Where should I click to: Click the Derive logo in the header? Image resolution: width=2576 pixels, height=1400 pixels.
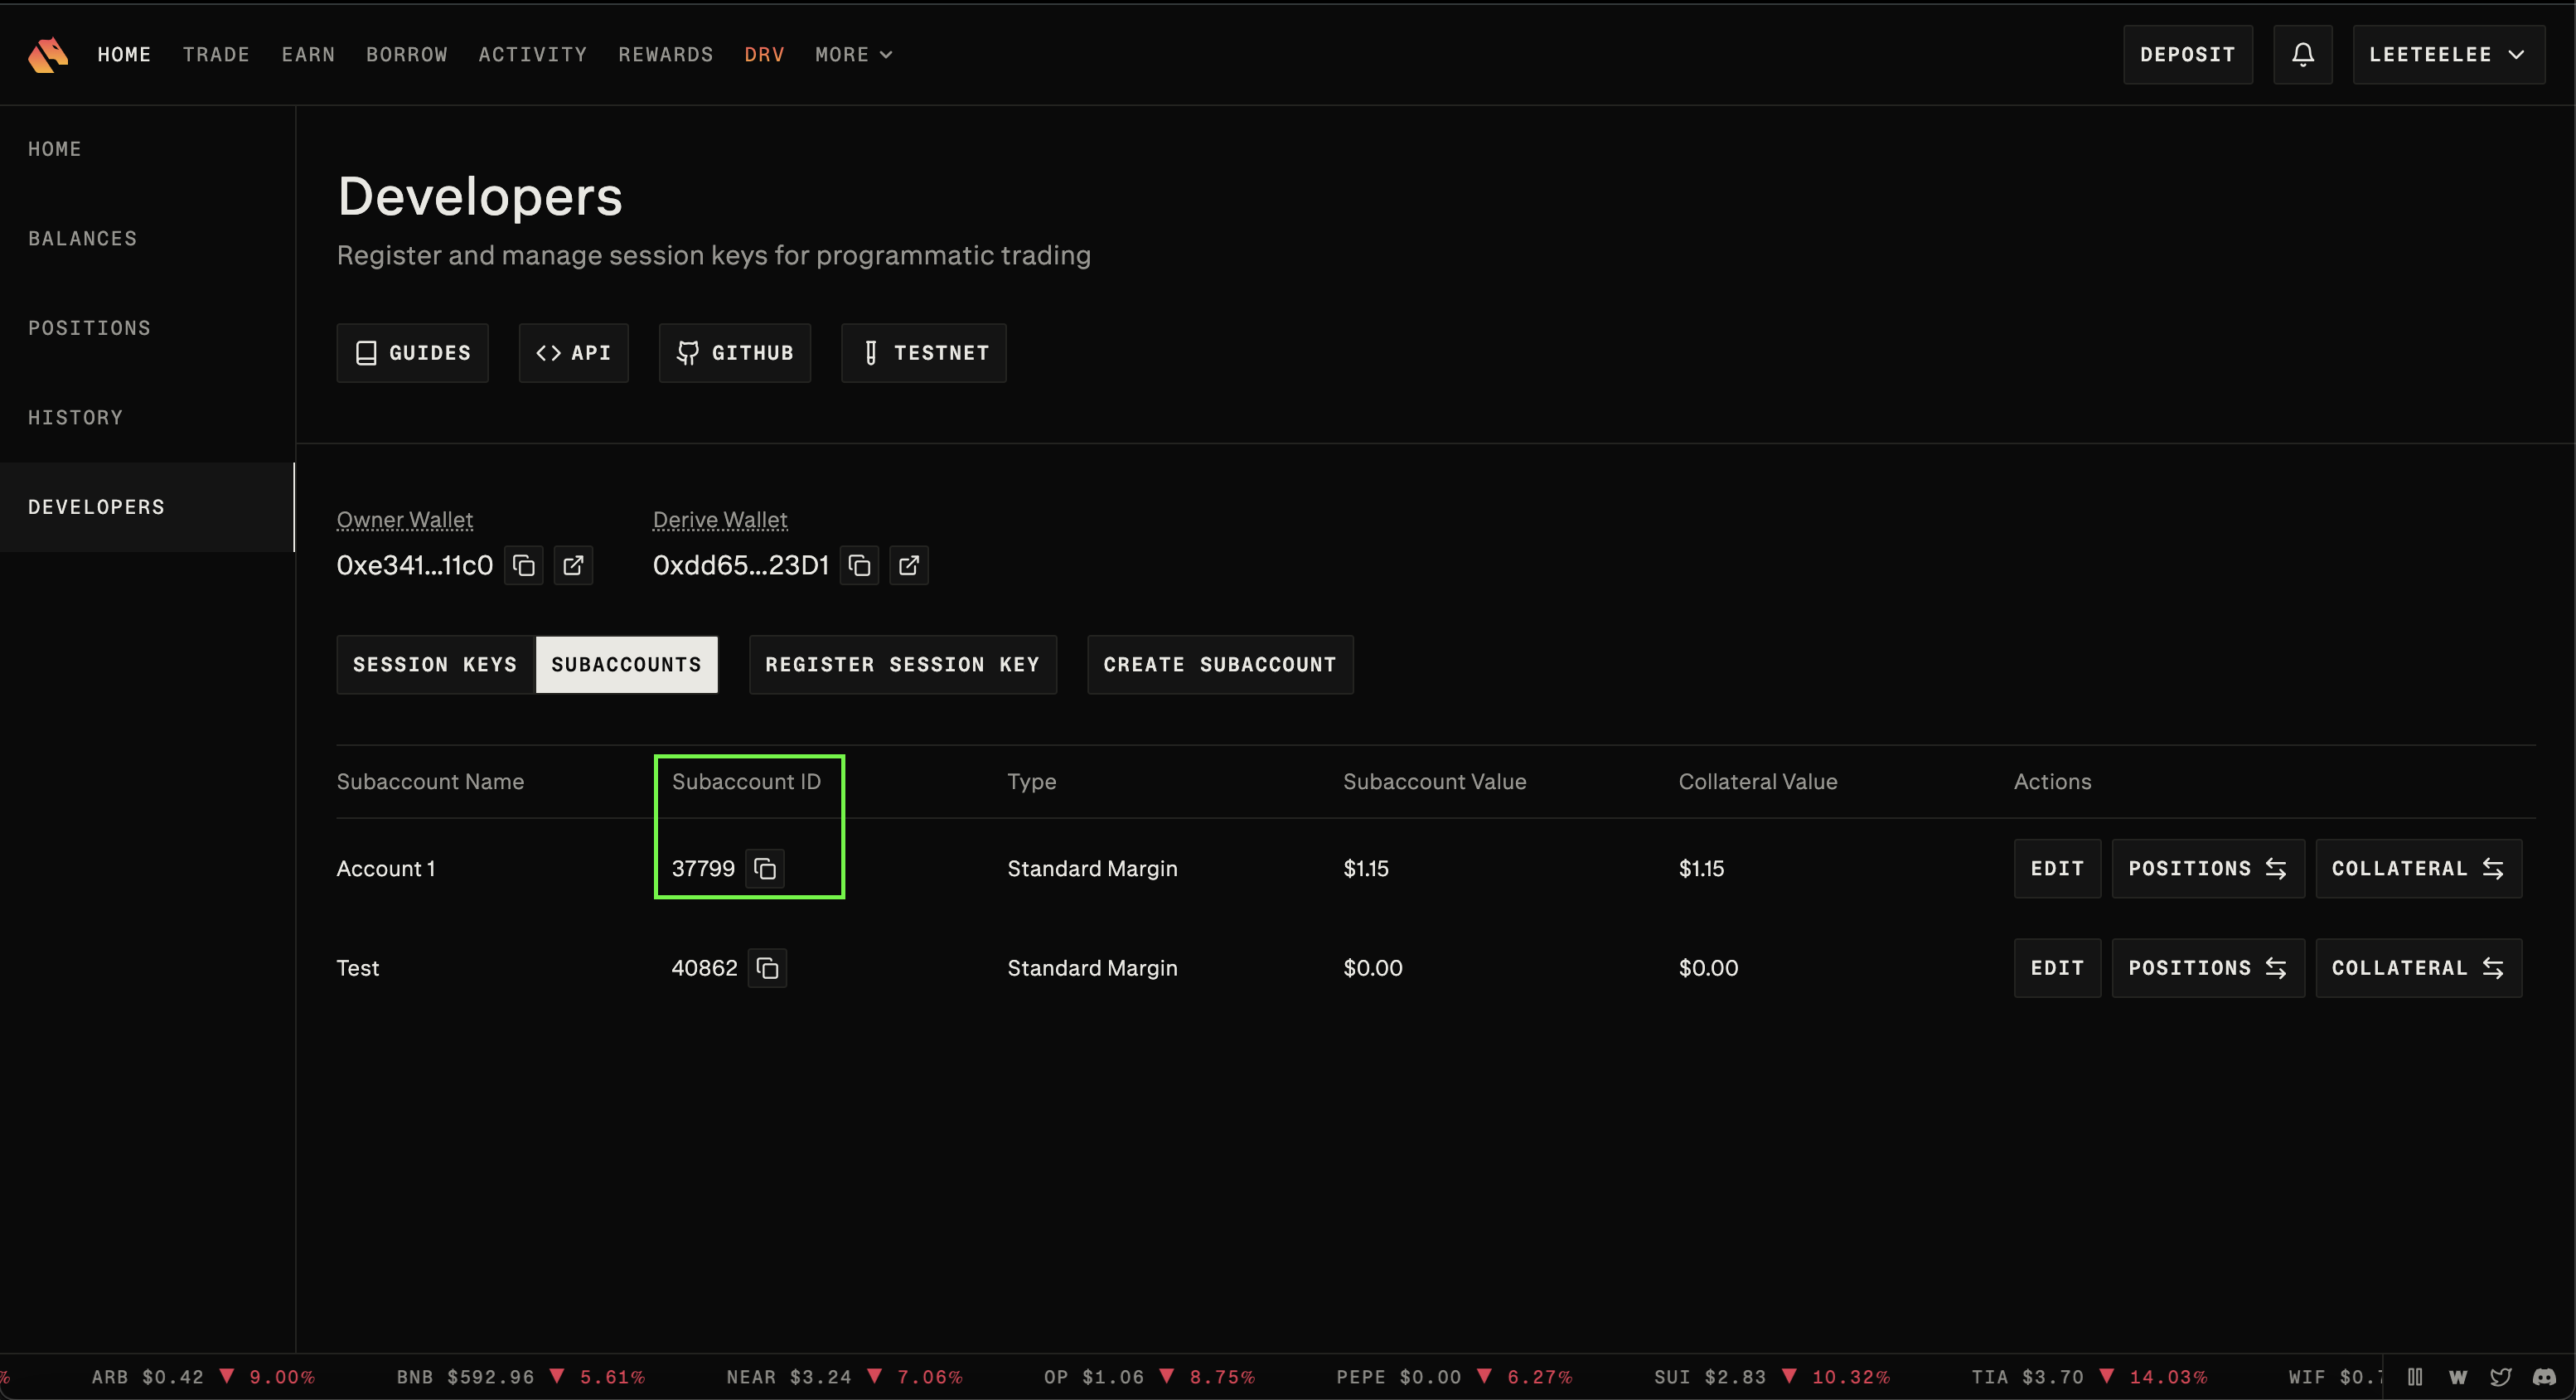coord(48,55)
